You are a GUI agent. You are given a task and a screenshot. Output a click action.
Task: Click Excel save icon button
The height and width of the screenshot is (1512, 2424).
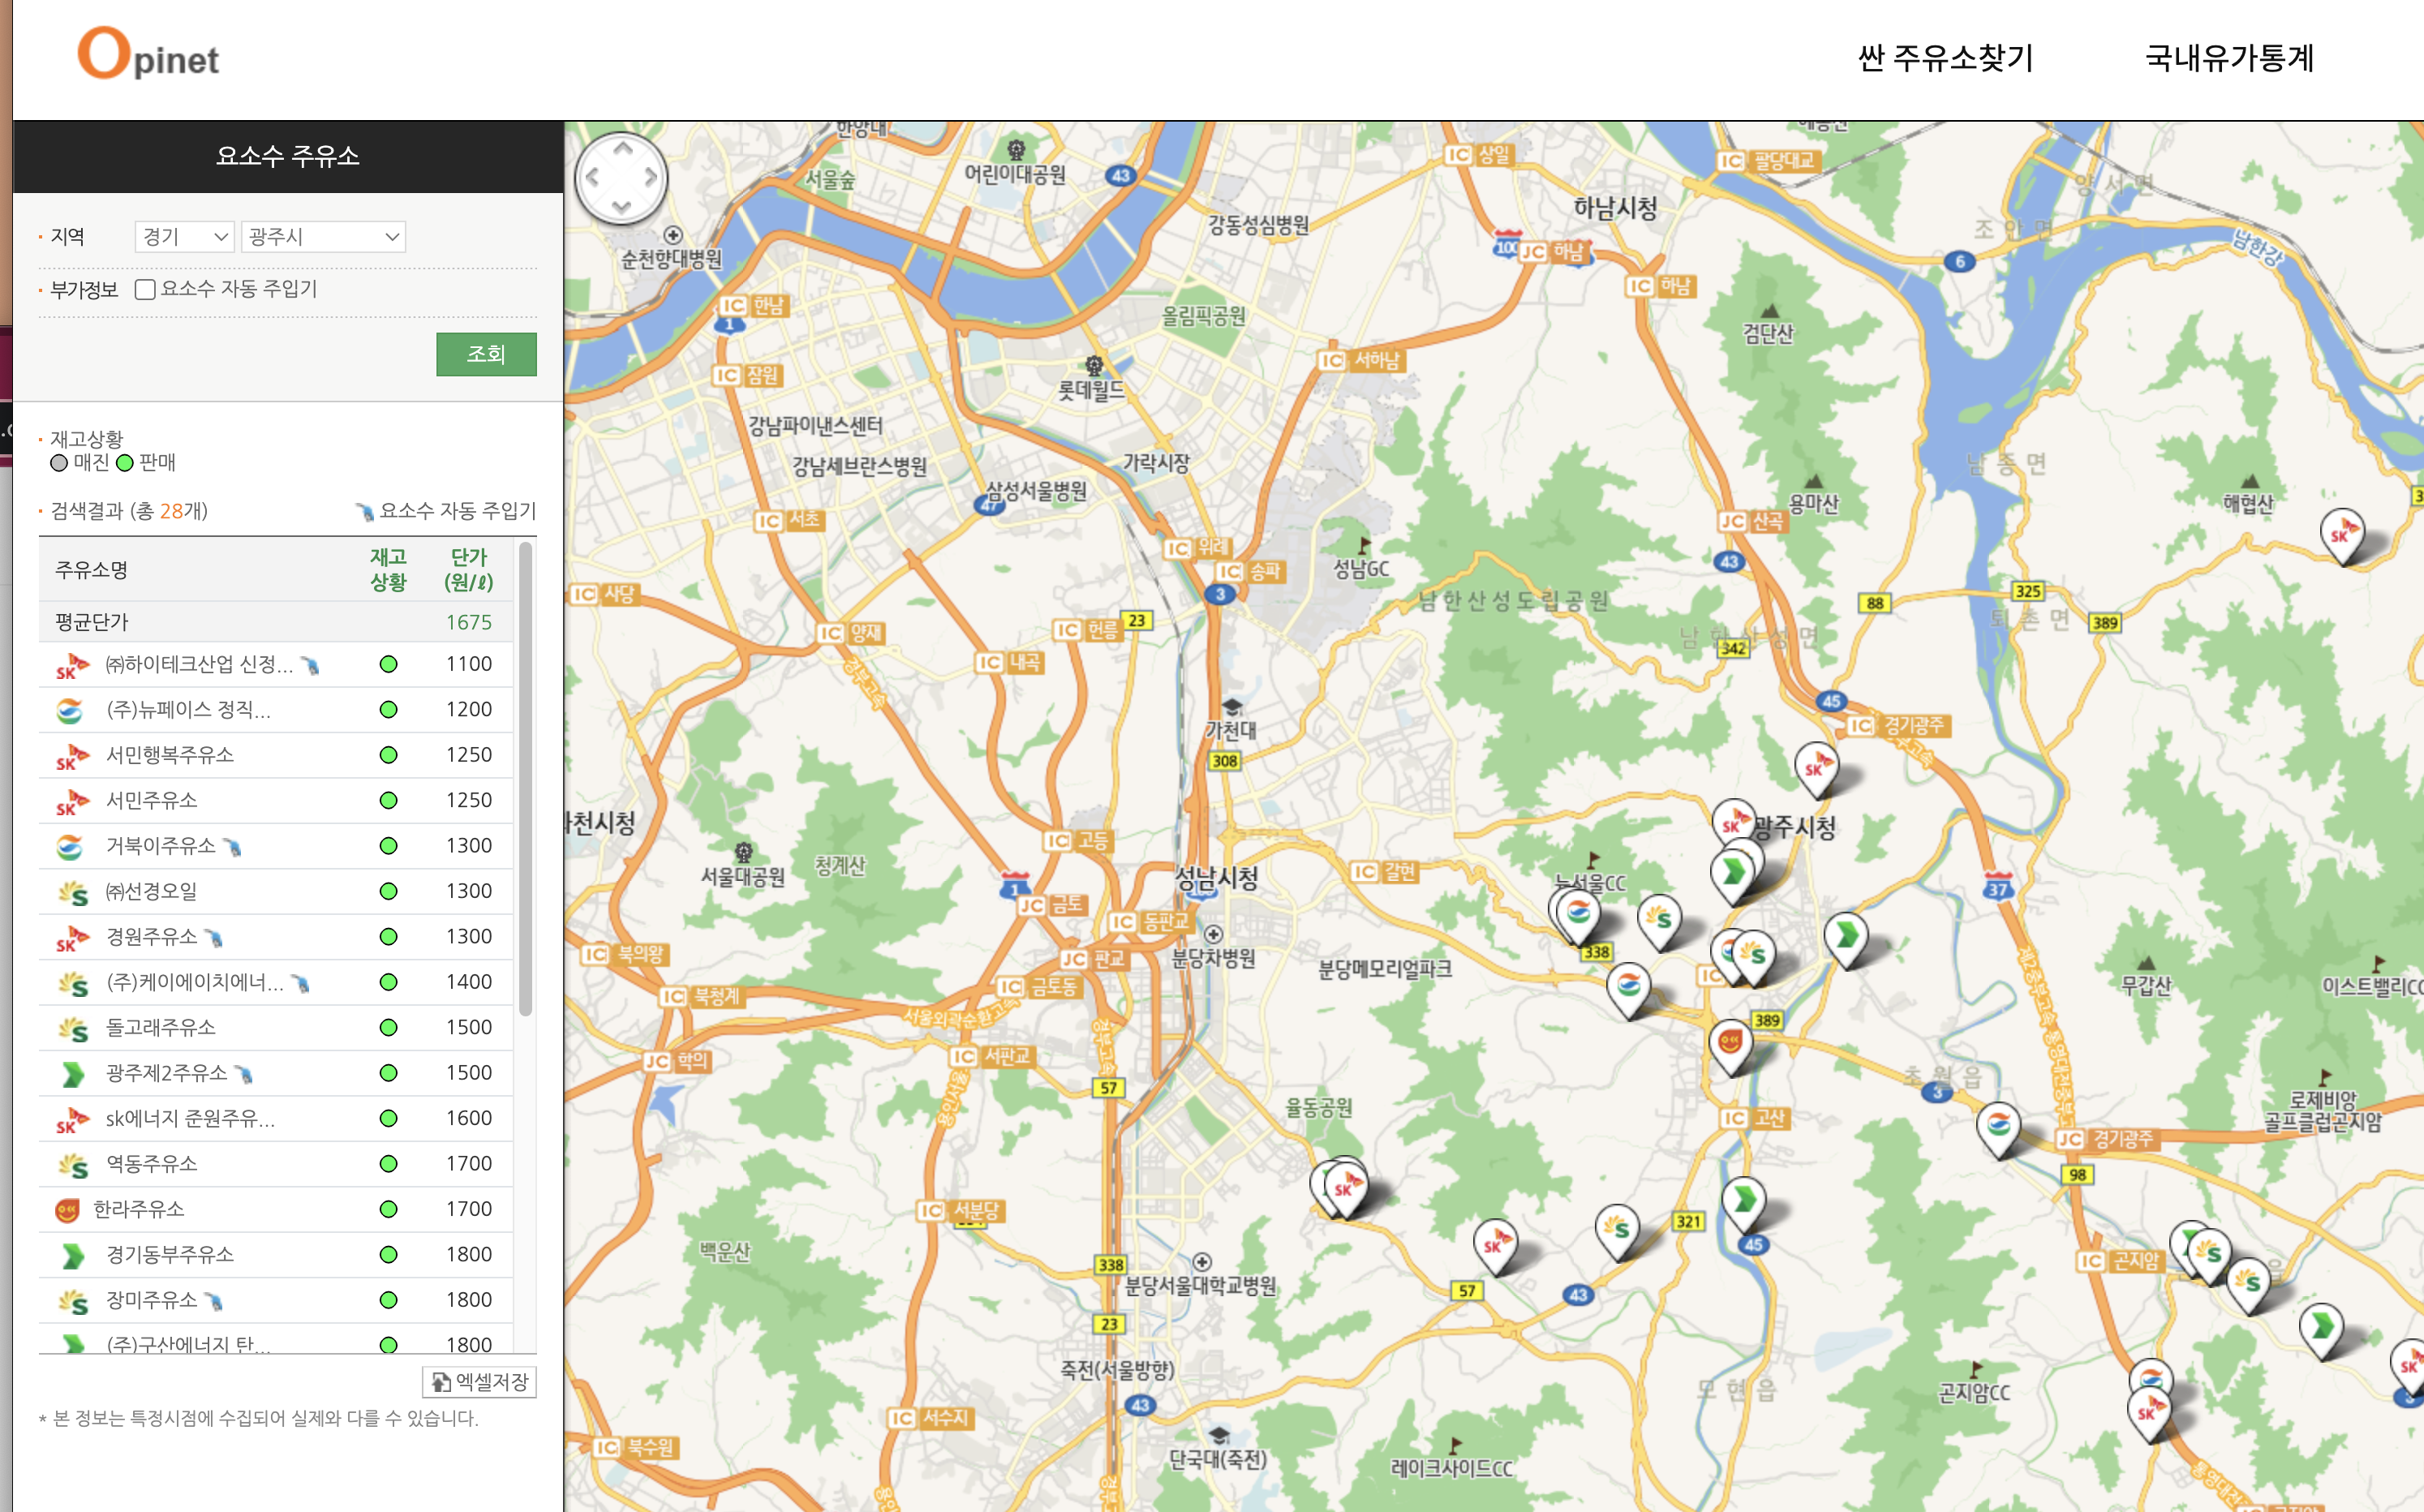[x=479, y=1382]
